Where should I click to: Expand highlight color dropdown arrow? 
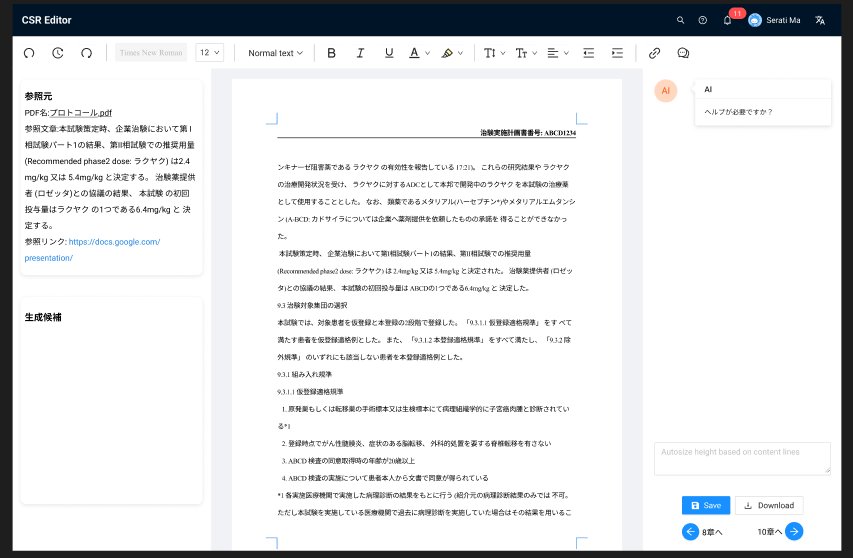(x=460, y=53)
